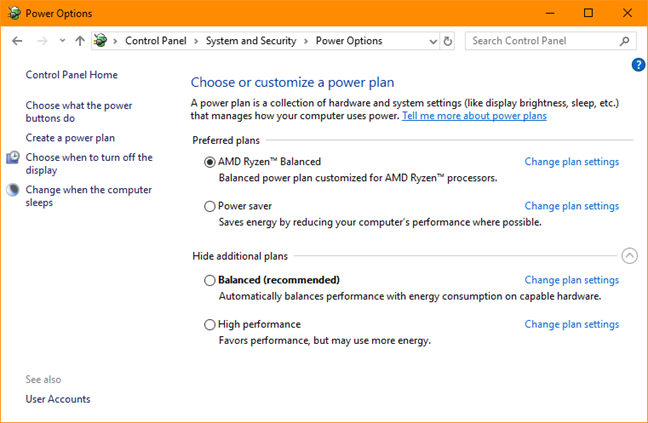The image size is (648, 423).
Task: Change plan settings for Power saver
Action: coord(572,206)
